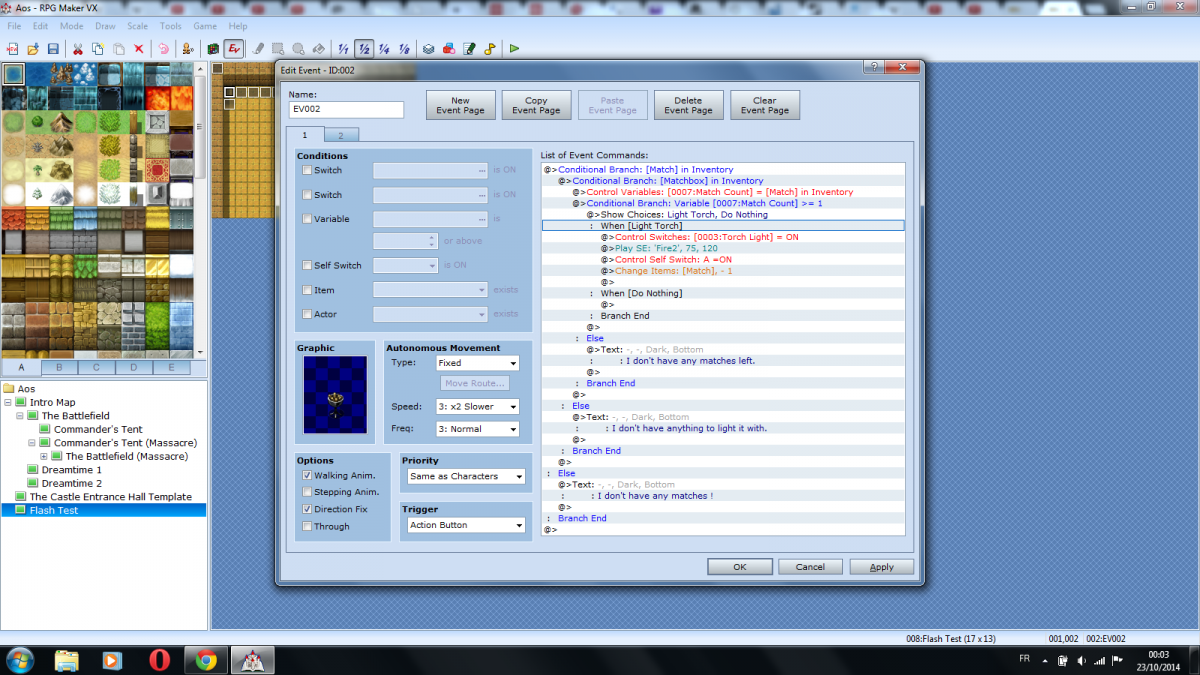This screenshot has height=675, width=1200.
Task: Enable the first Switch condition checkbox
Action: [307, 171]
